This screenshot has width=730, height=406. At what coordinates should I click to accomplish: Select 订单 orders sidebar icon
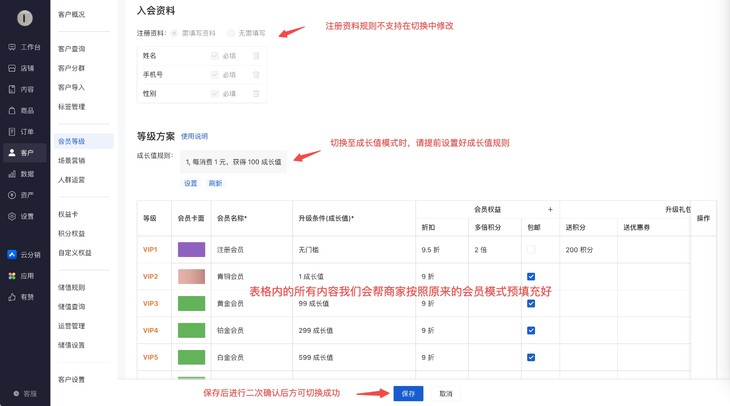[x=24, y=131]
